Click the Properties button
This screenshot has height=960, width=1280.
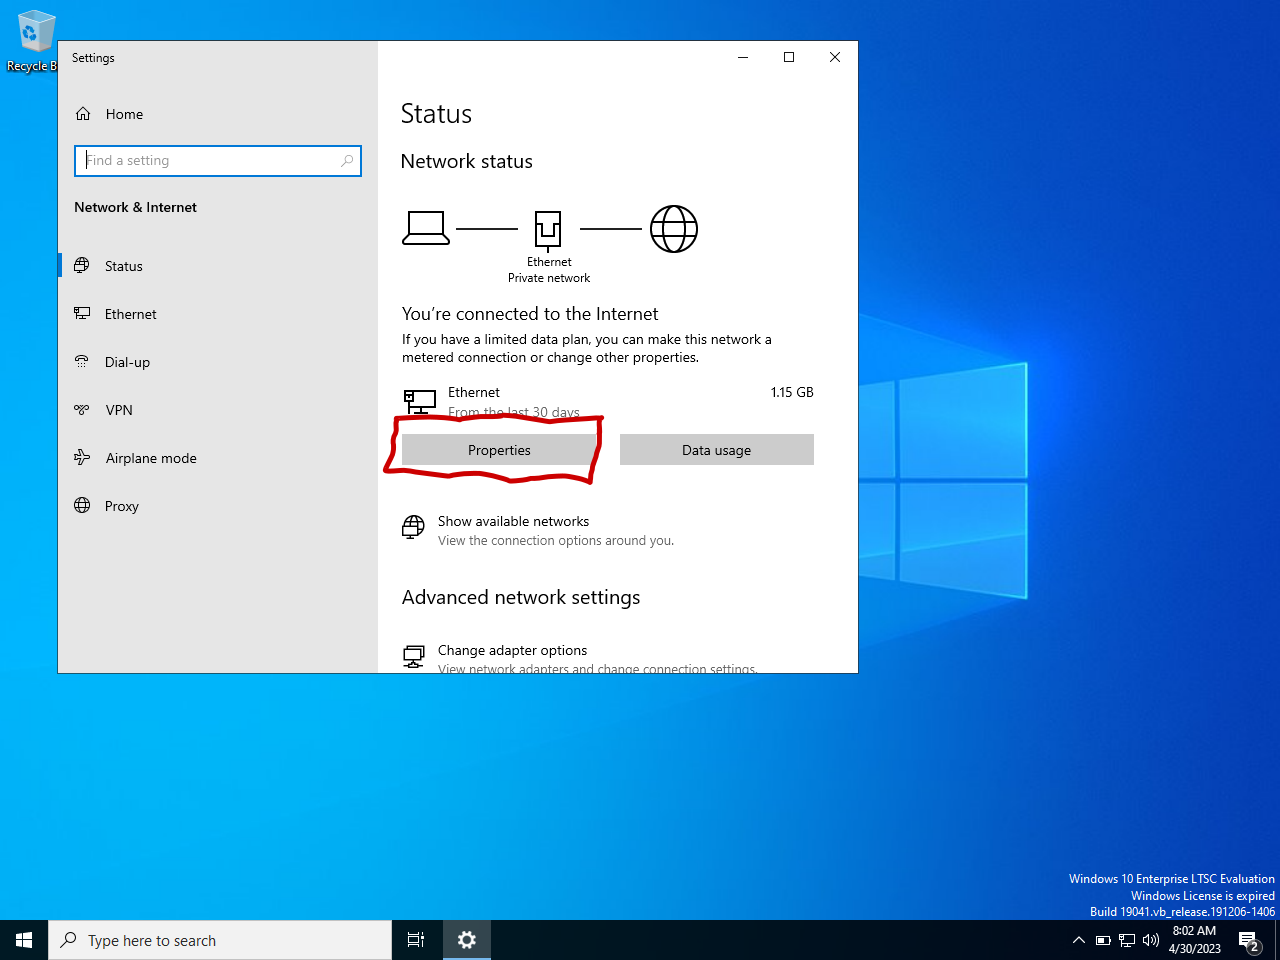point(499,450)
